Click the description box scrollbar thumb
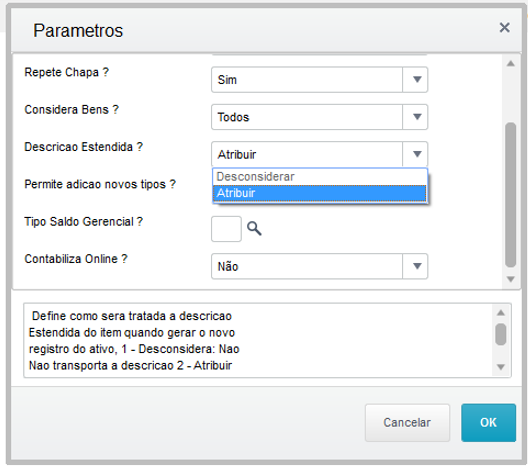Viewport: 528px width, 468px height. pyautogui.click(x=501, y=334)
